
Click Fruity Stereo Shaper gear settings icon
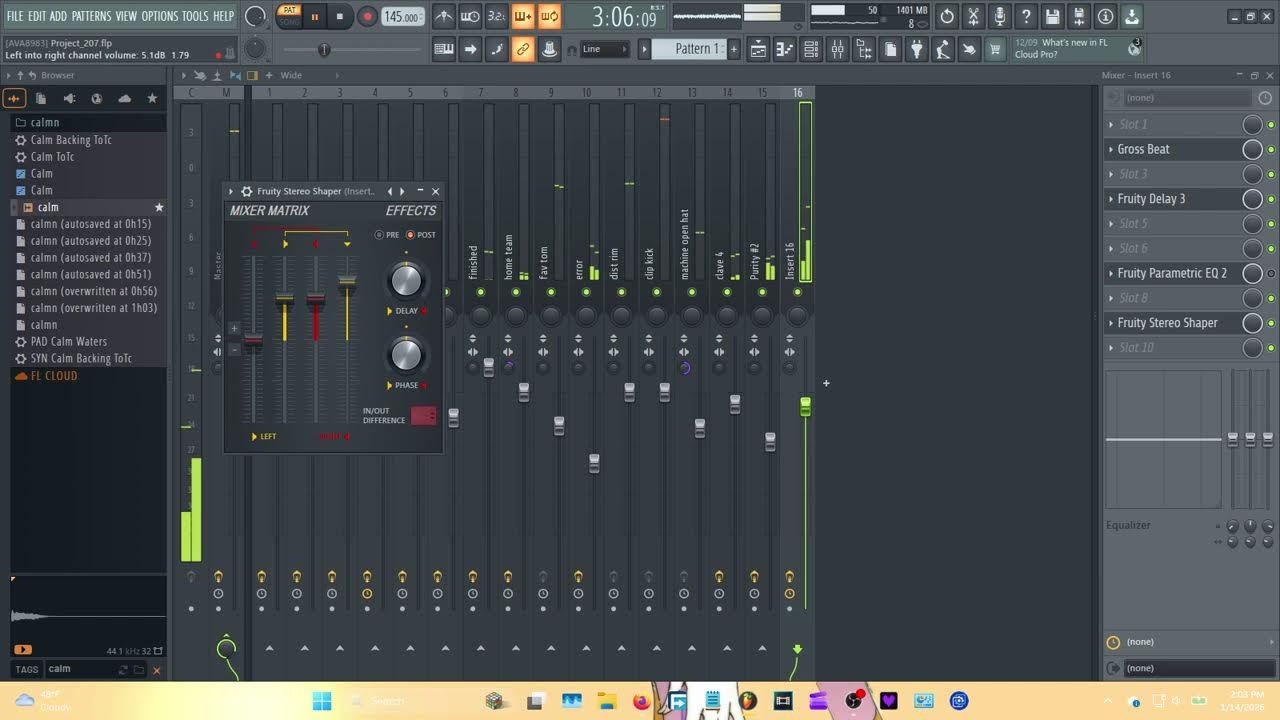pos(247,191)
